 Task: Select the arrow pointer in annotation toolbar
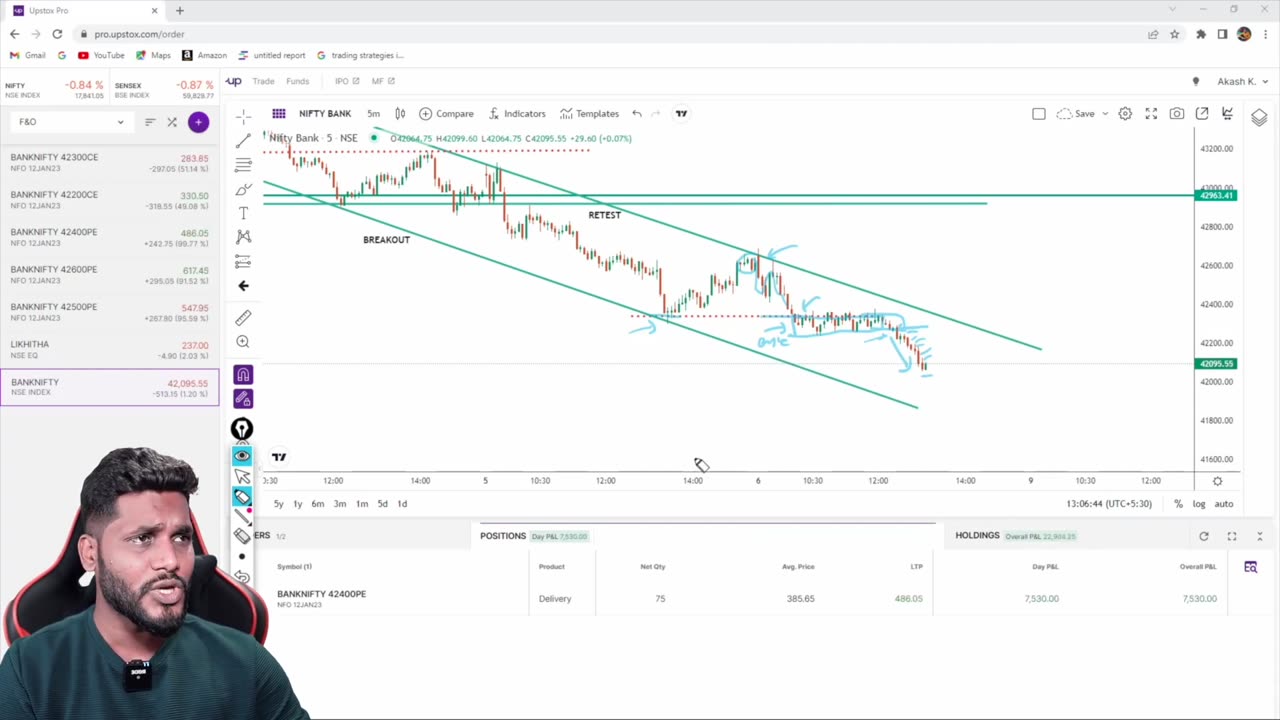tap(242, 477)
